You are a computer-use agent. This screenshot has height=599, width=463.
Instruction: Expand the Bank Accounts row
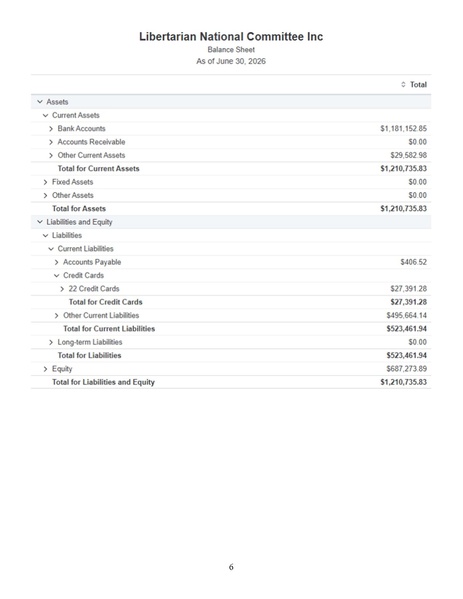pyautogui.click(x=51, y=129)
